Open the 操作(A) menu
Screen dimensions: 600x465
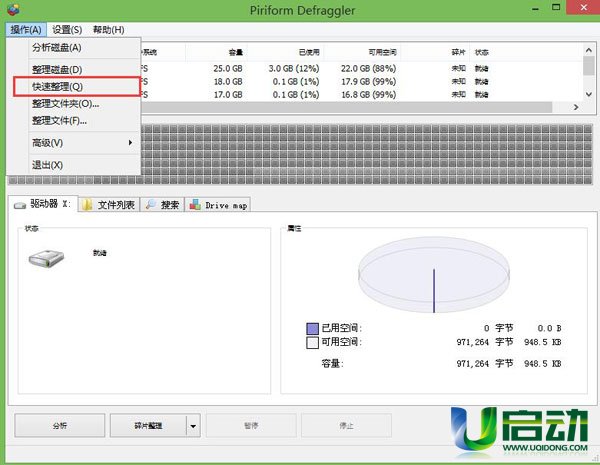point(26,29)
